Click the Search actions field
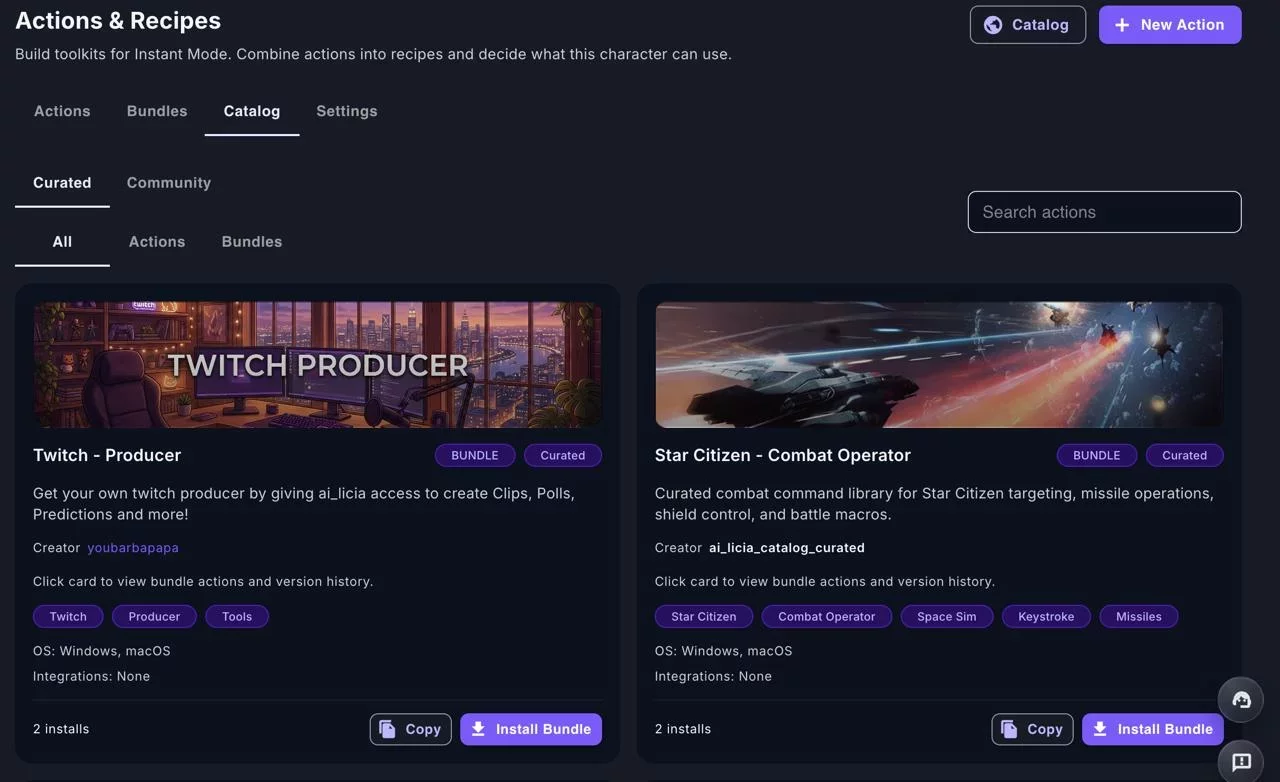 click(1104, 212)
